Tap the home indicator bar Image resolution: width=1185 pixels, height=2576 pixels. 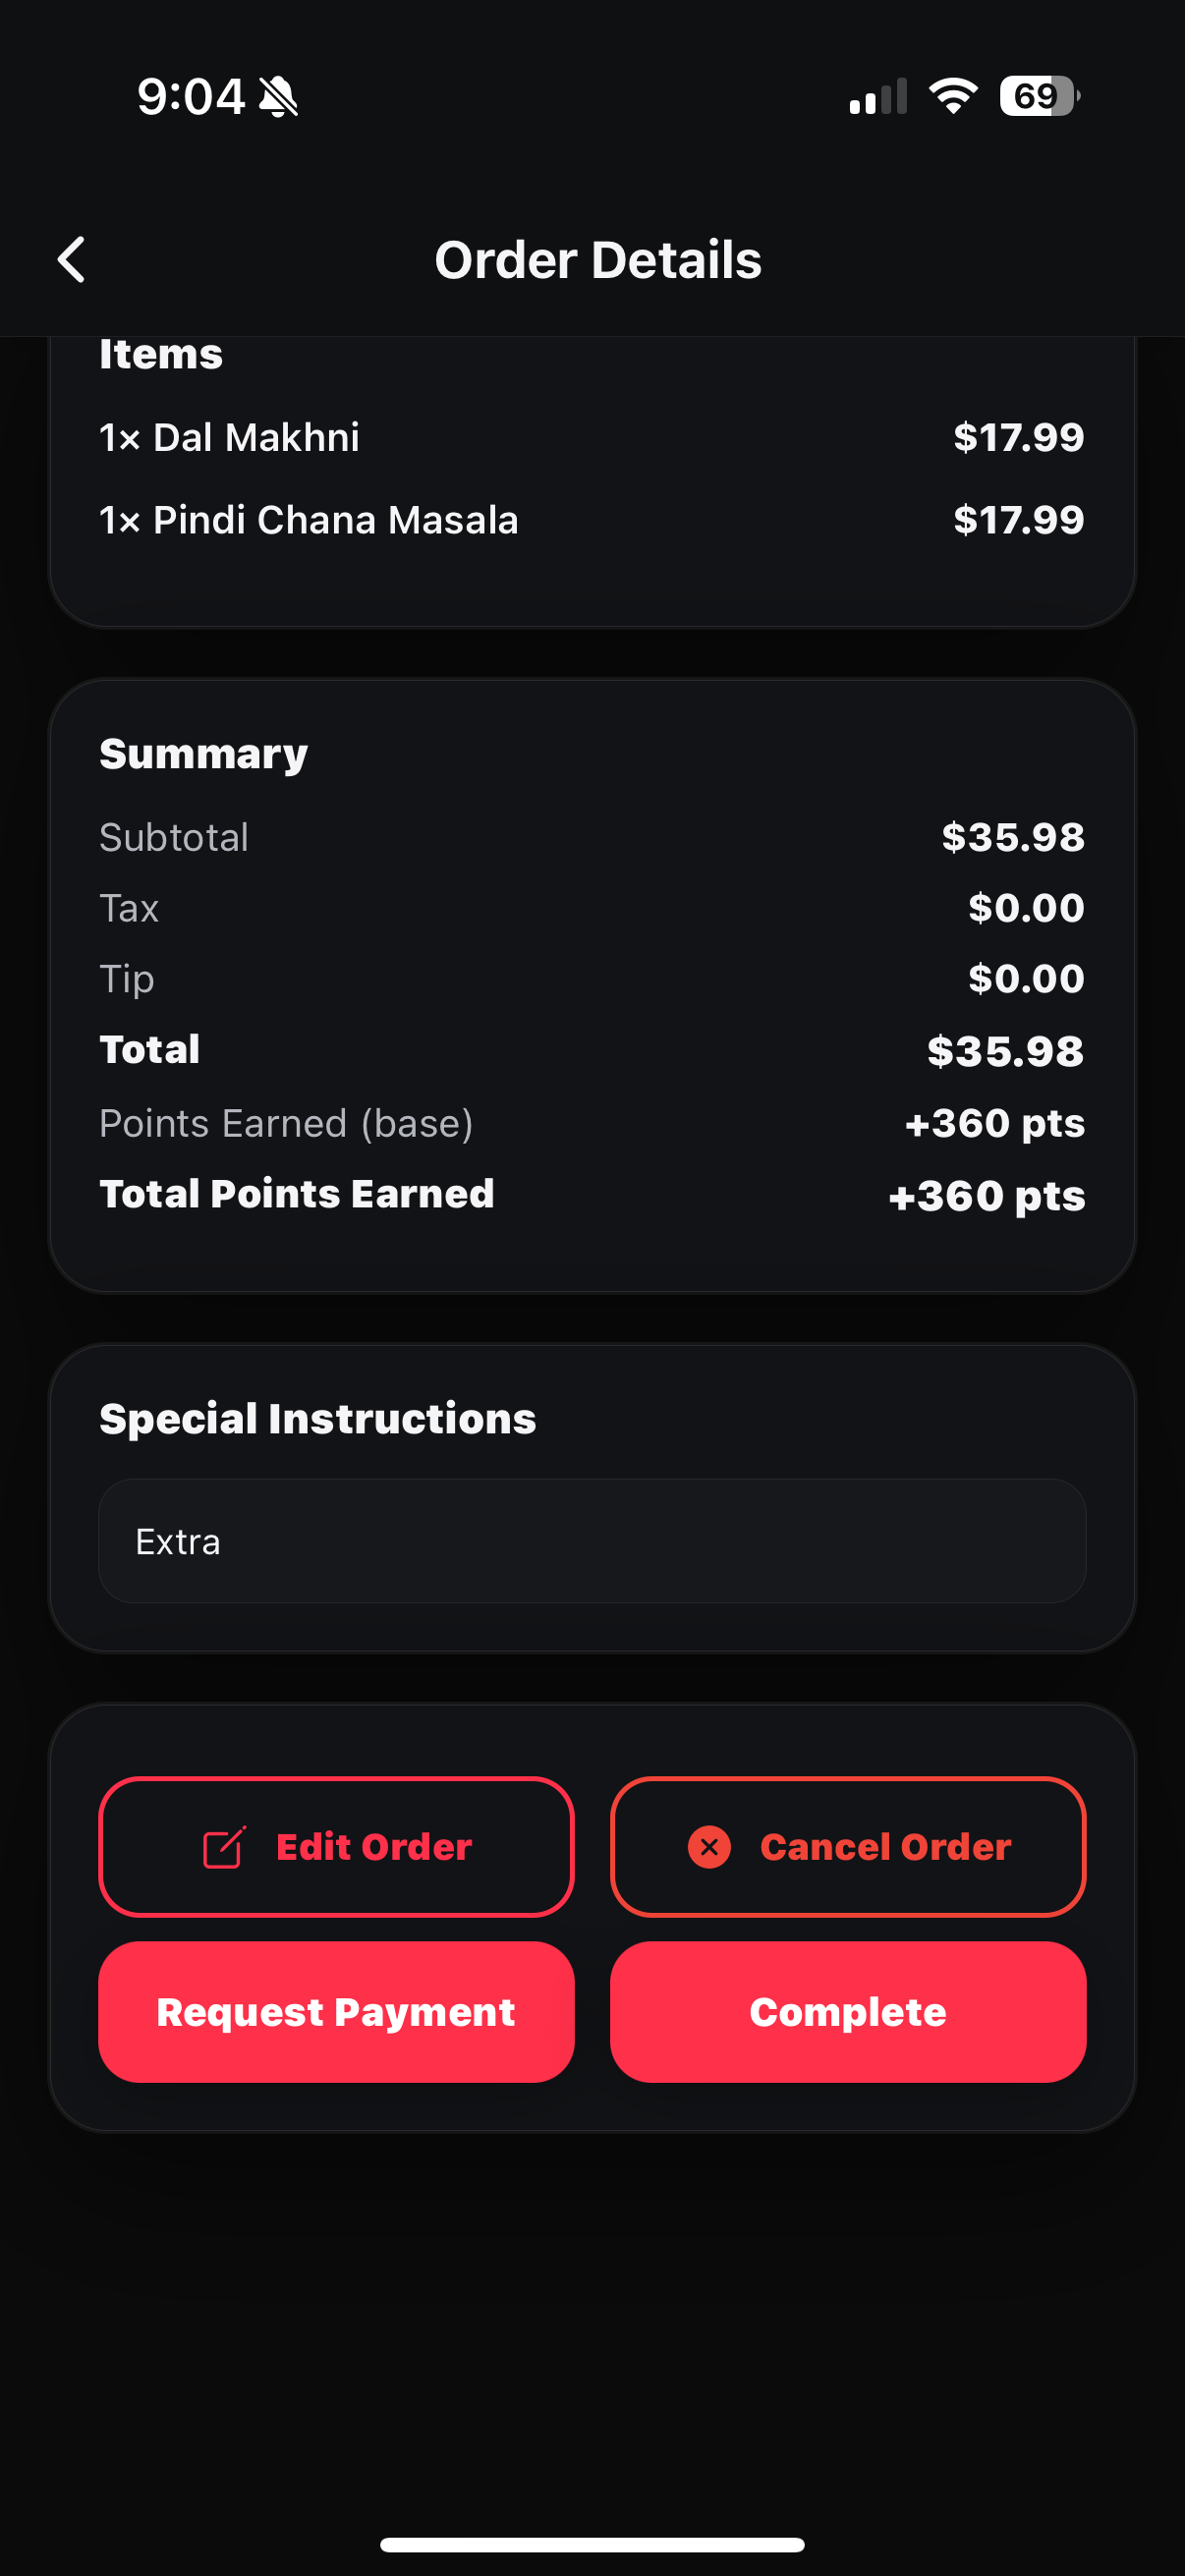592,2544
